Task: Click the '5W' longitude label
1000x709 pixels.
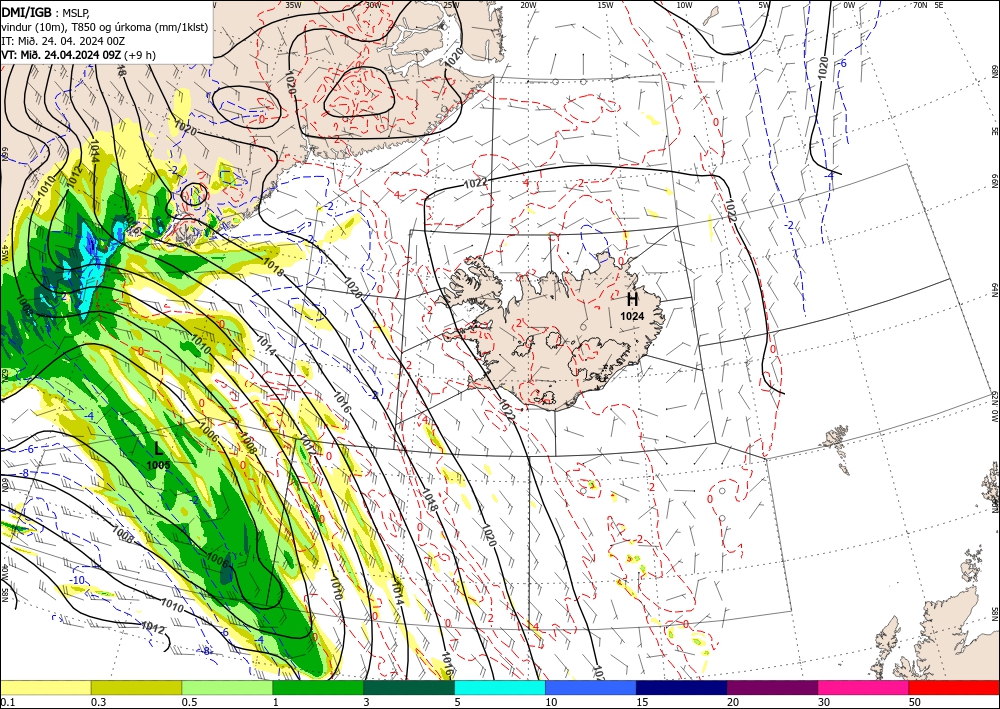Action: 763,5
